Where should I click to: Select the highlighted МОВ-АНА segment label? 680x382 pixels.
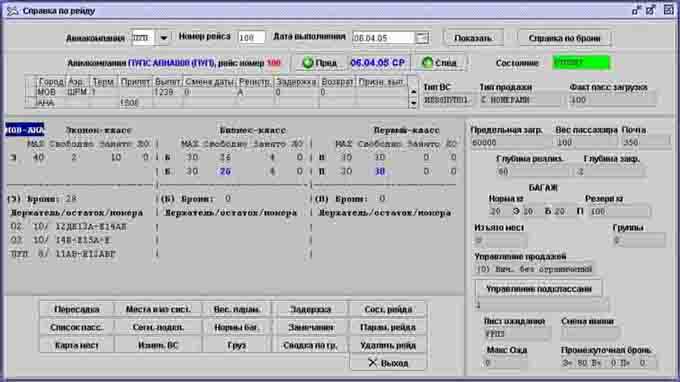(x=25, y=130)
